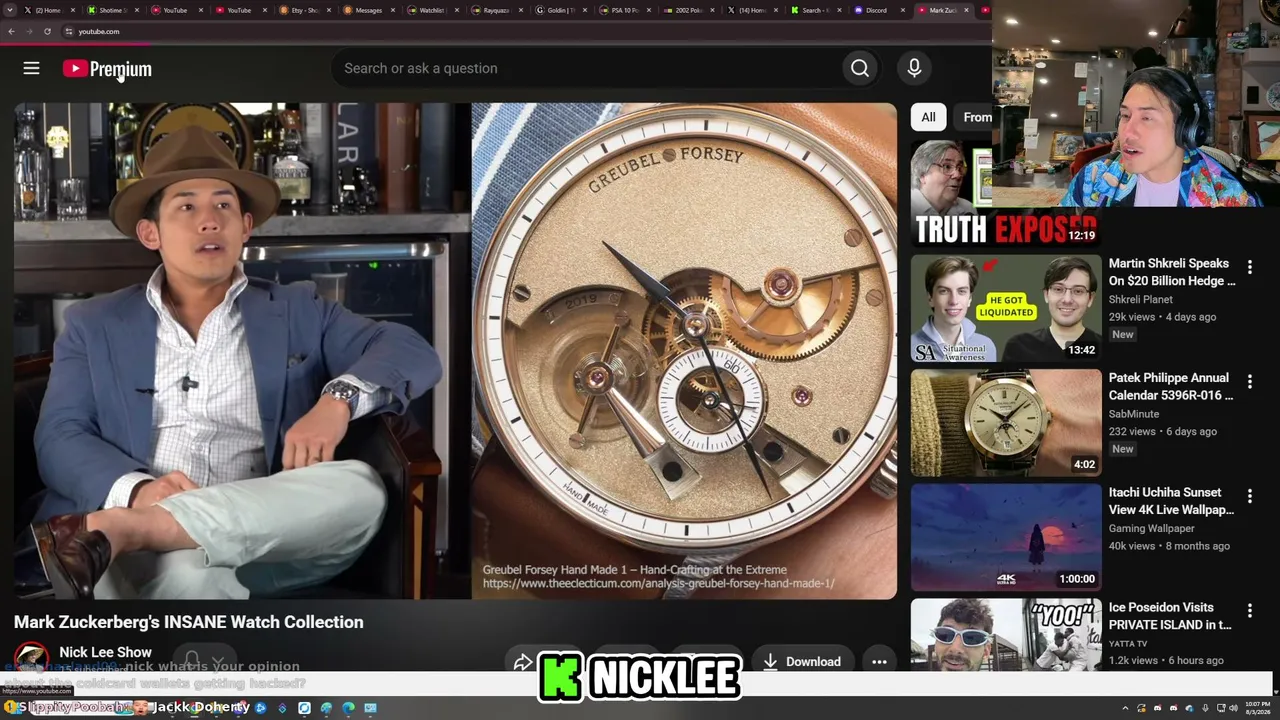Screen dimensions: 1280x720
Task: Select the 'From' filter chip
Action: (x=974, y=117)
